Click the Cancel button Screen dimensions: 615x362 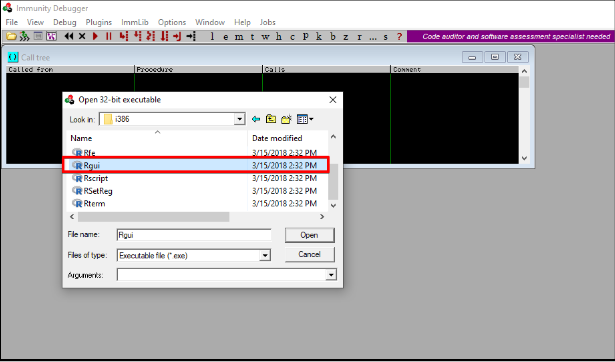pos(309,254)
